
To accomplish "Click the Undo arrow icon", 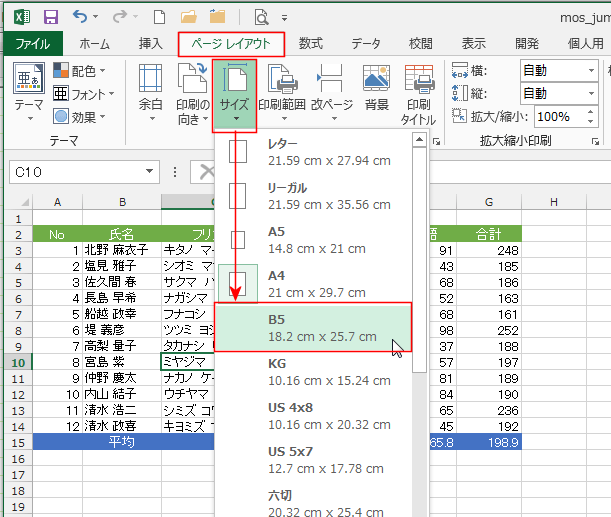I will click(80, 16).
